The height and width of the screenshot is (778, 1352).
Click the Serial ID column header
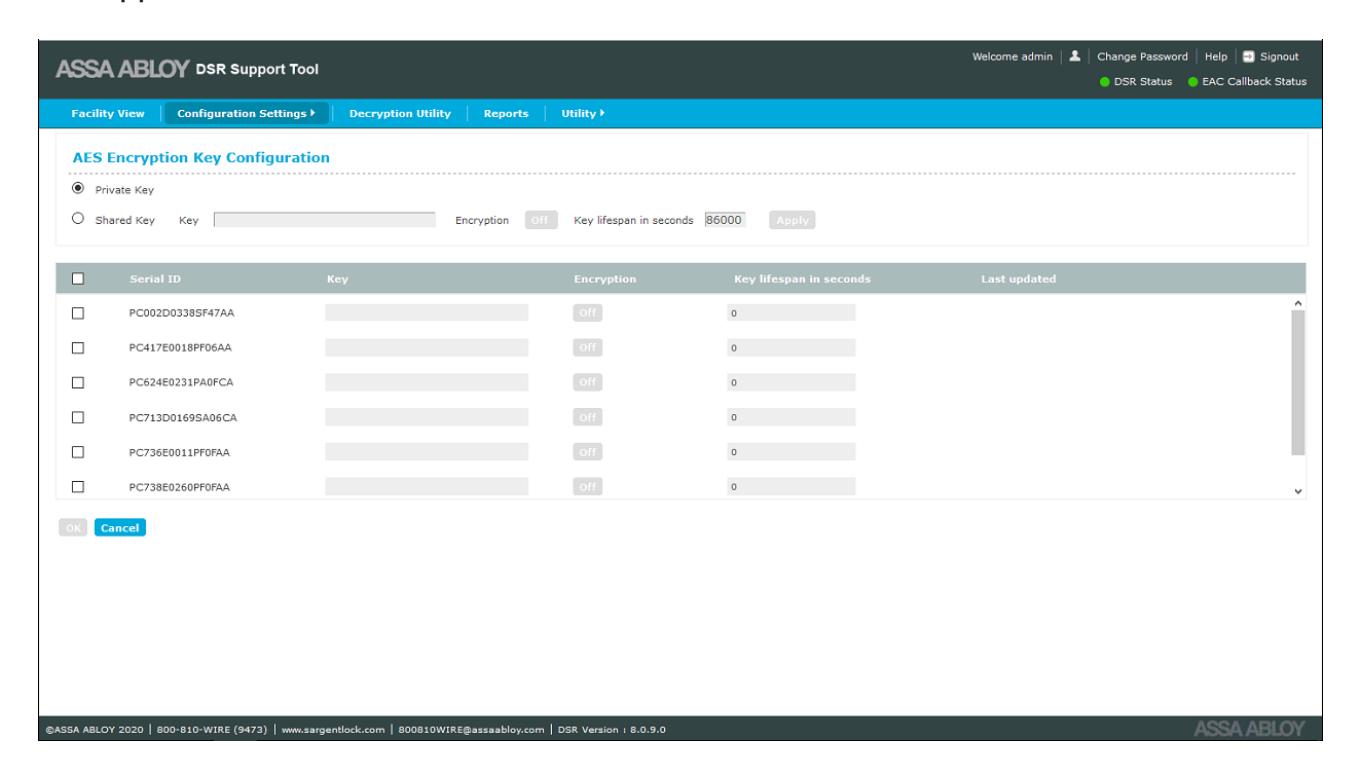click(x=155, y=278)
